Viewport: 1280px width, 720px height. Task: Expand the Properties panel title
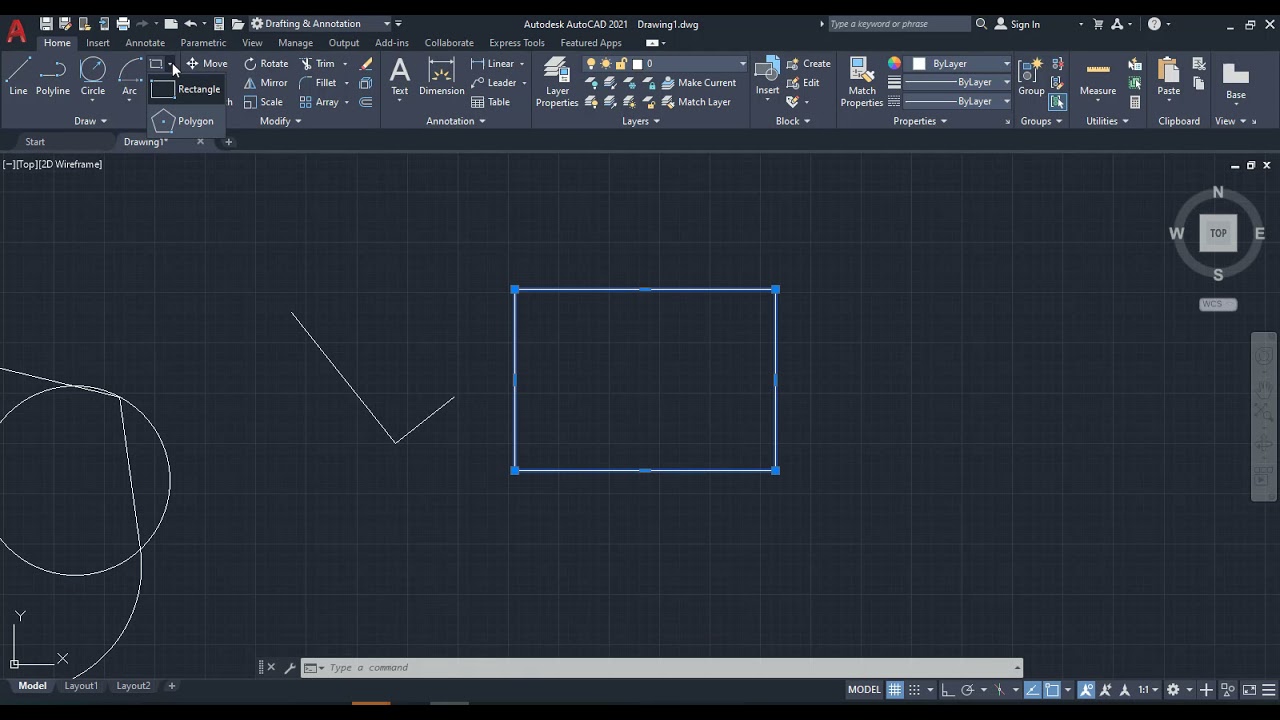pyautogui.click(x=921, y=121)
